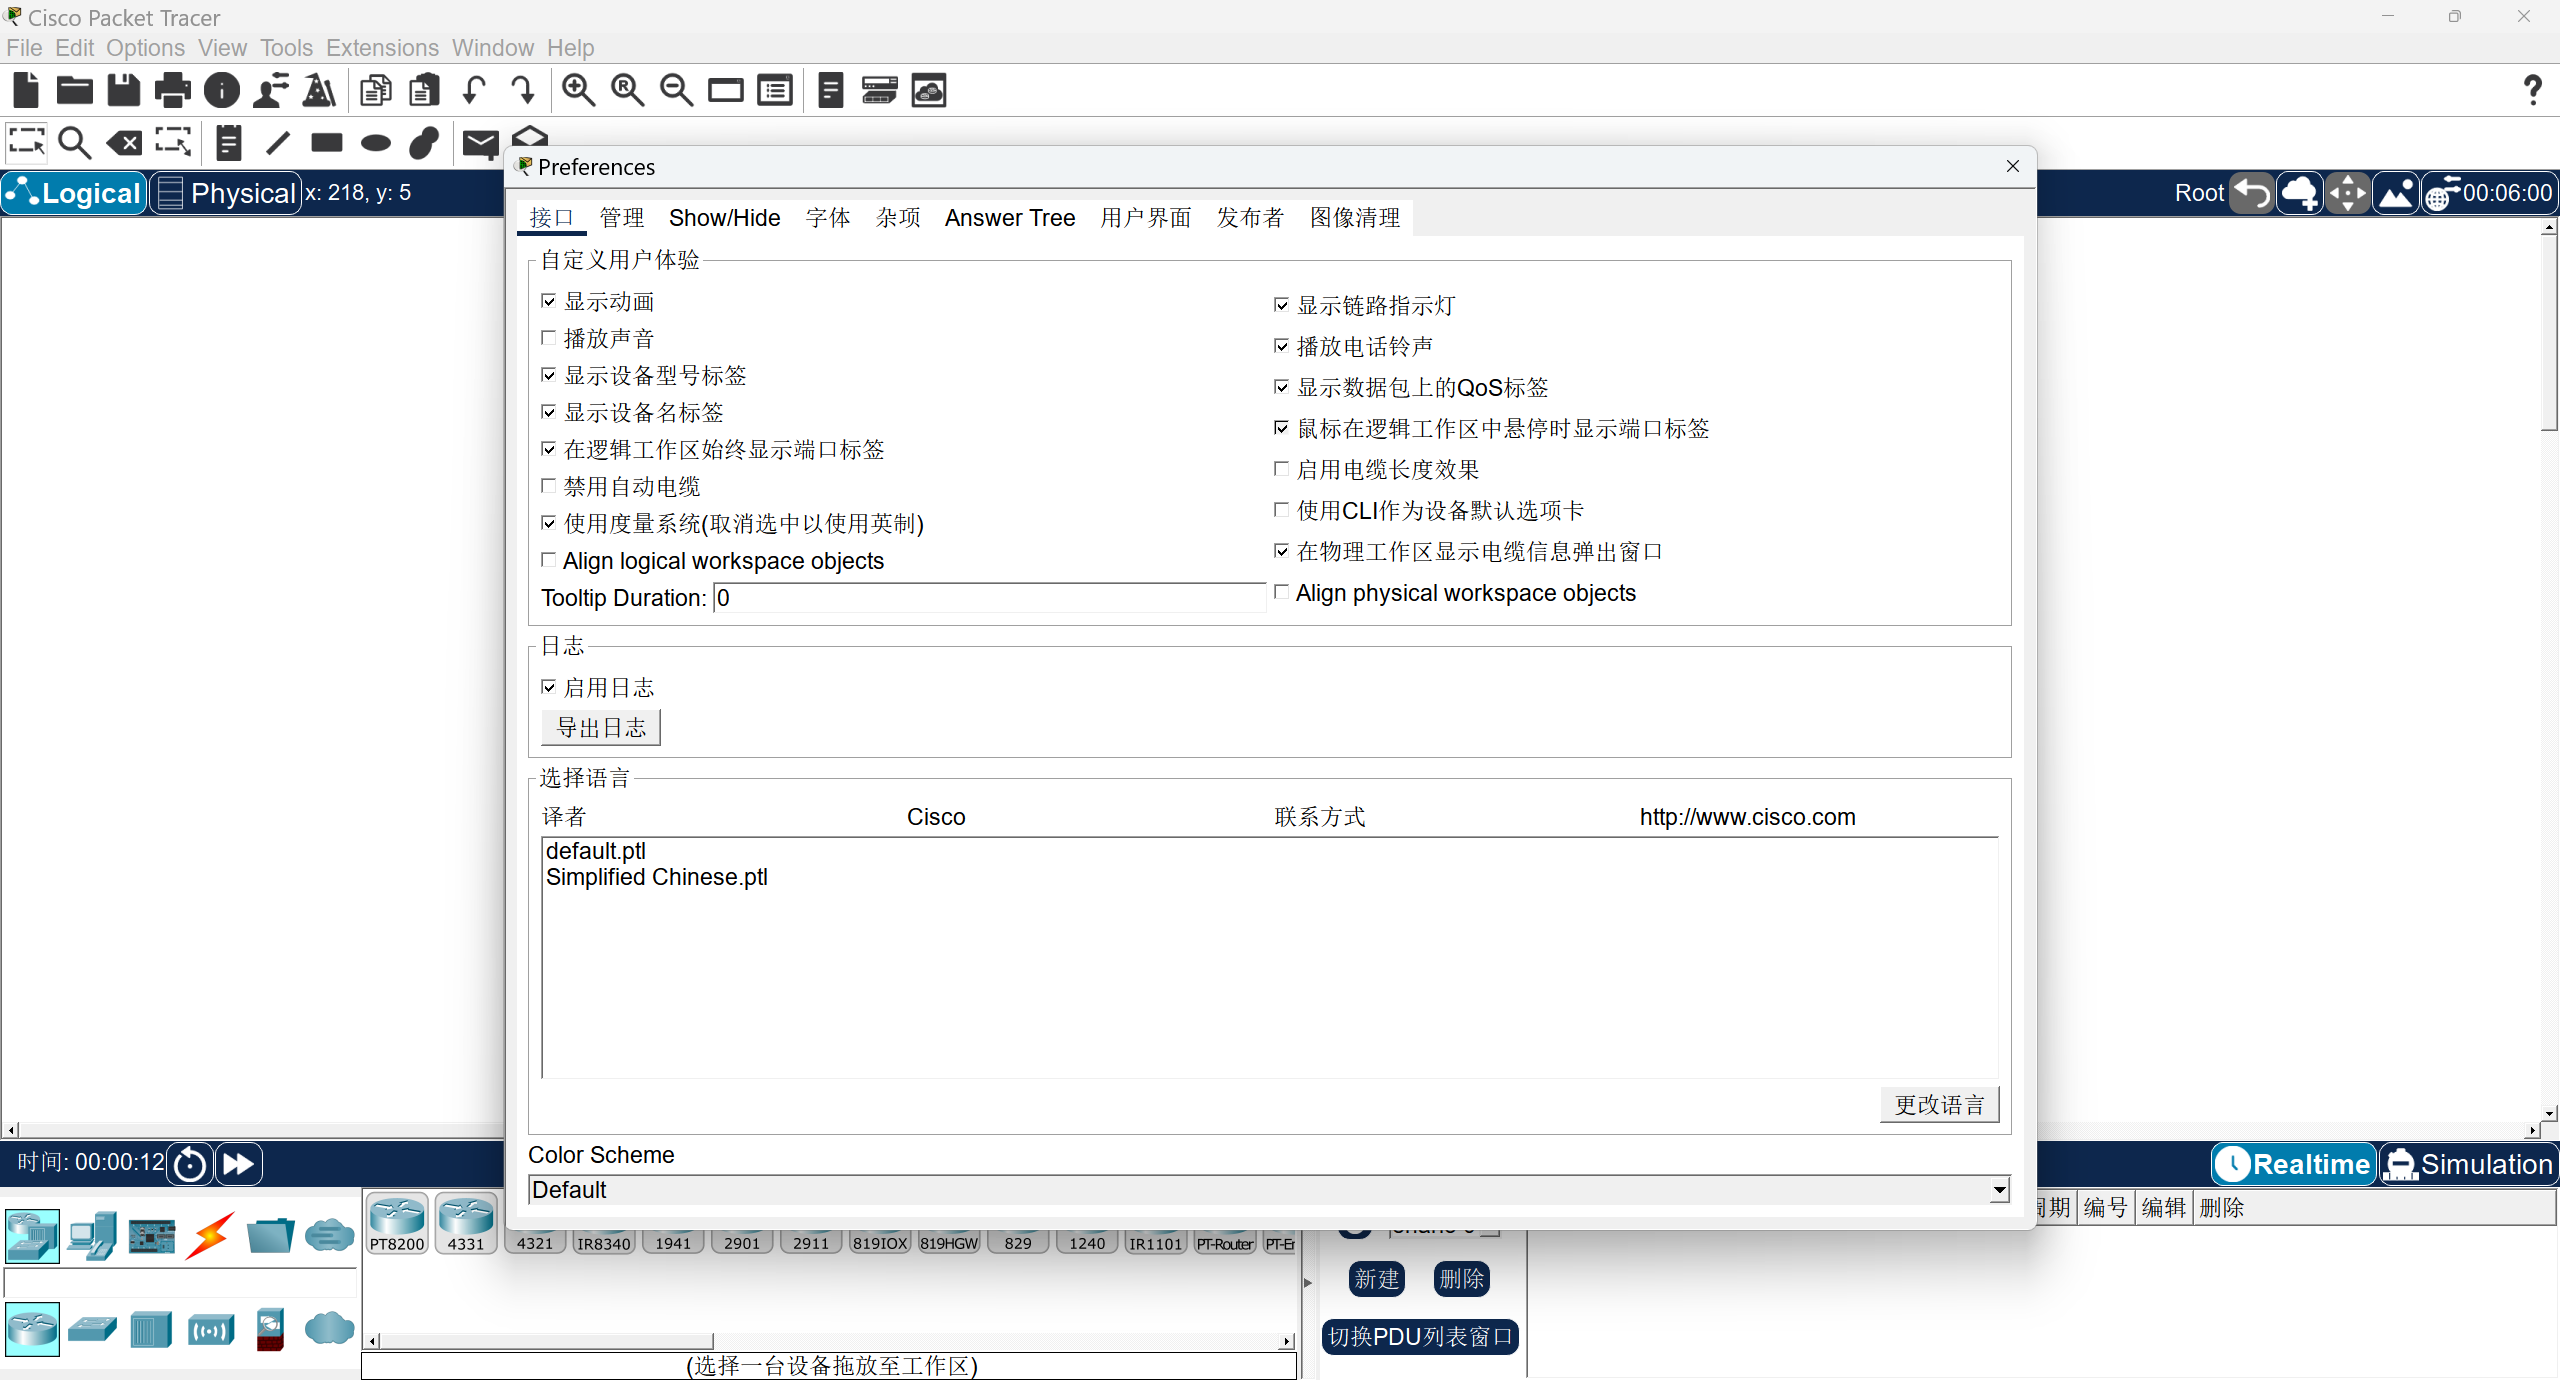Select the Place Note tool
The width and height of the screenshot is (2560, 1380).
pos(229,143)
